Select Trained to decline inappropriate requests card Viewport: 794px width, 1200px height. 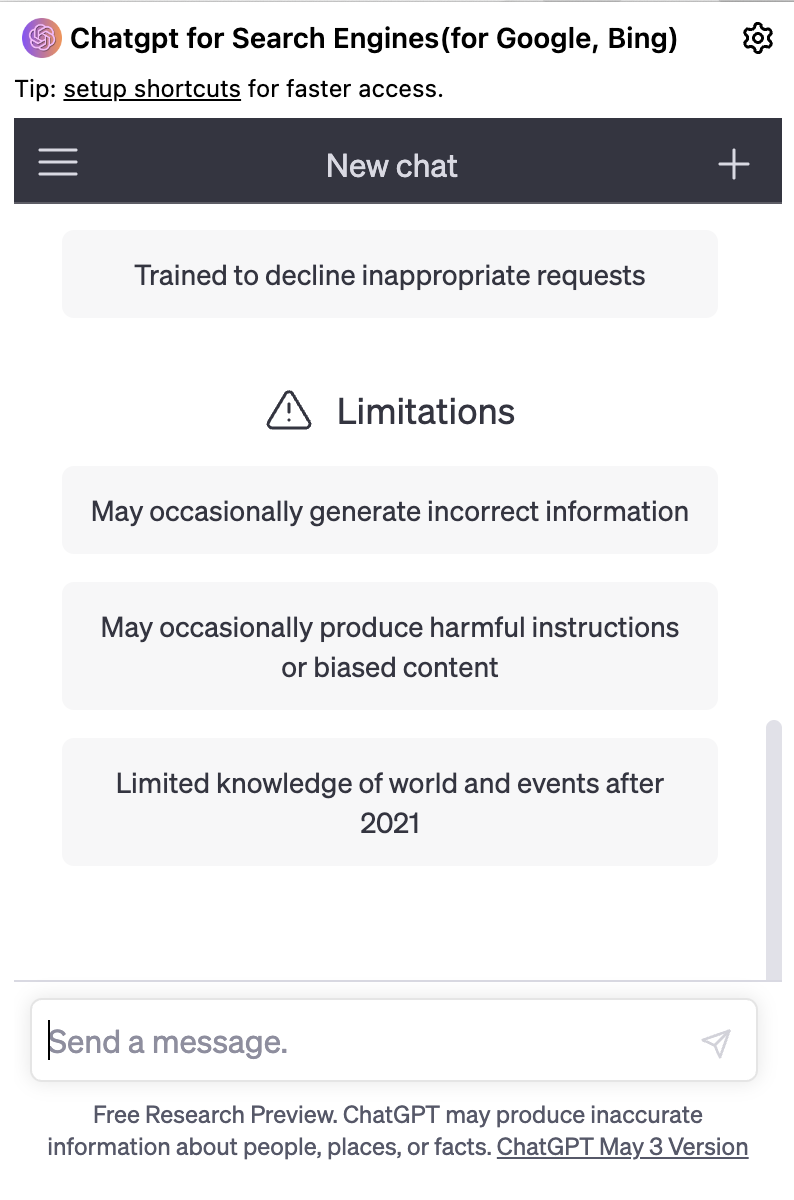[x=390, y=274]
